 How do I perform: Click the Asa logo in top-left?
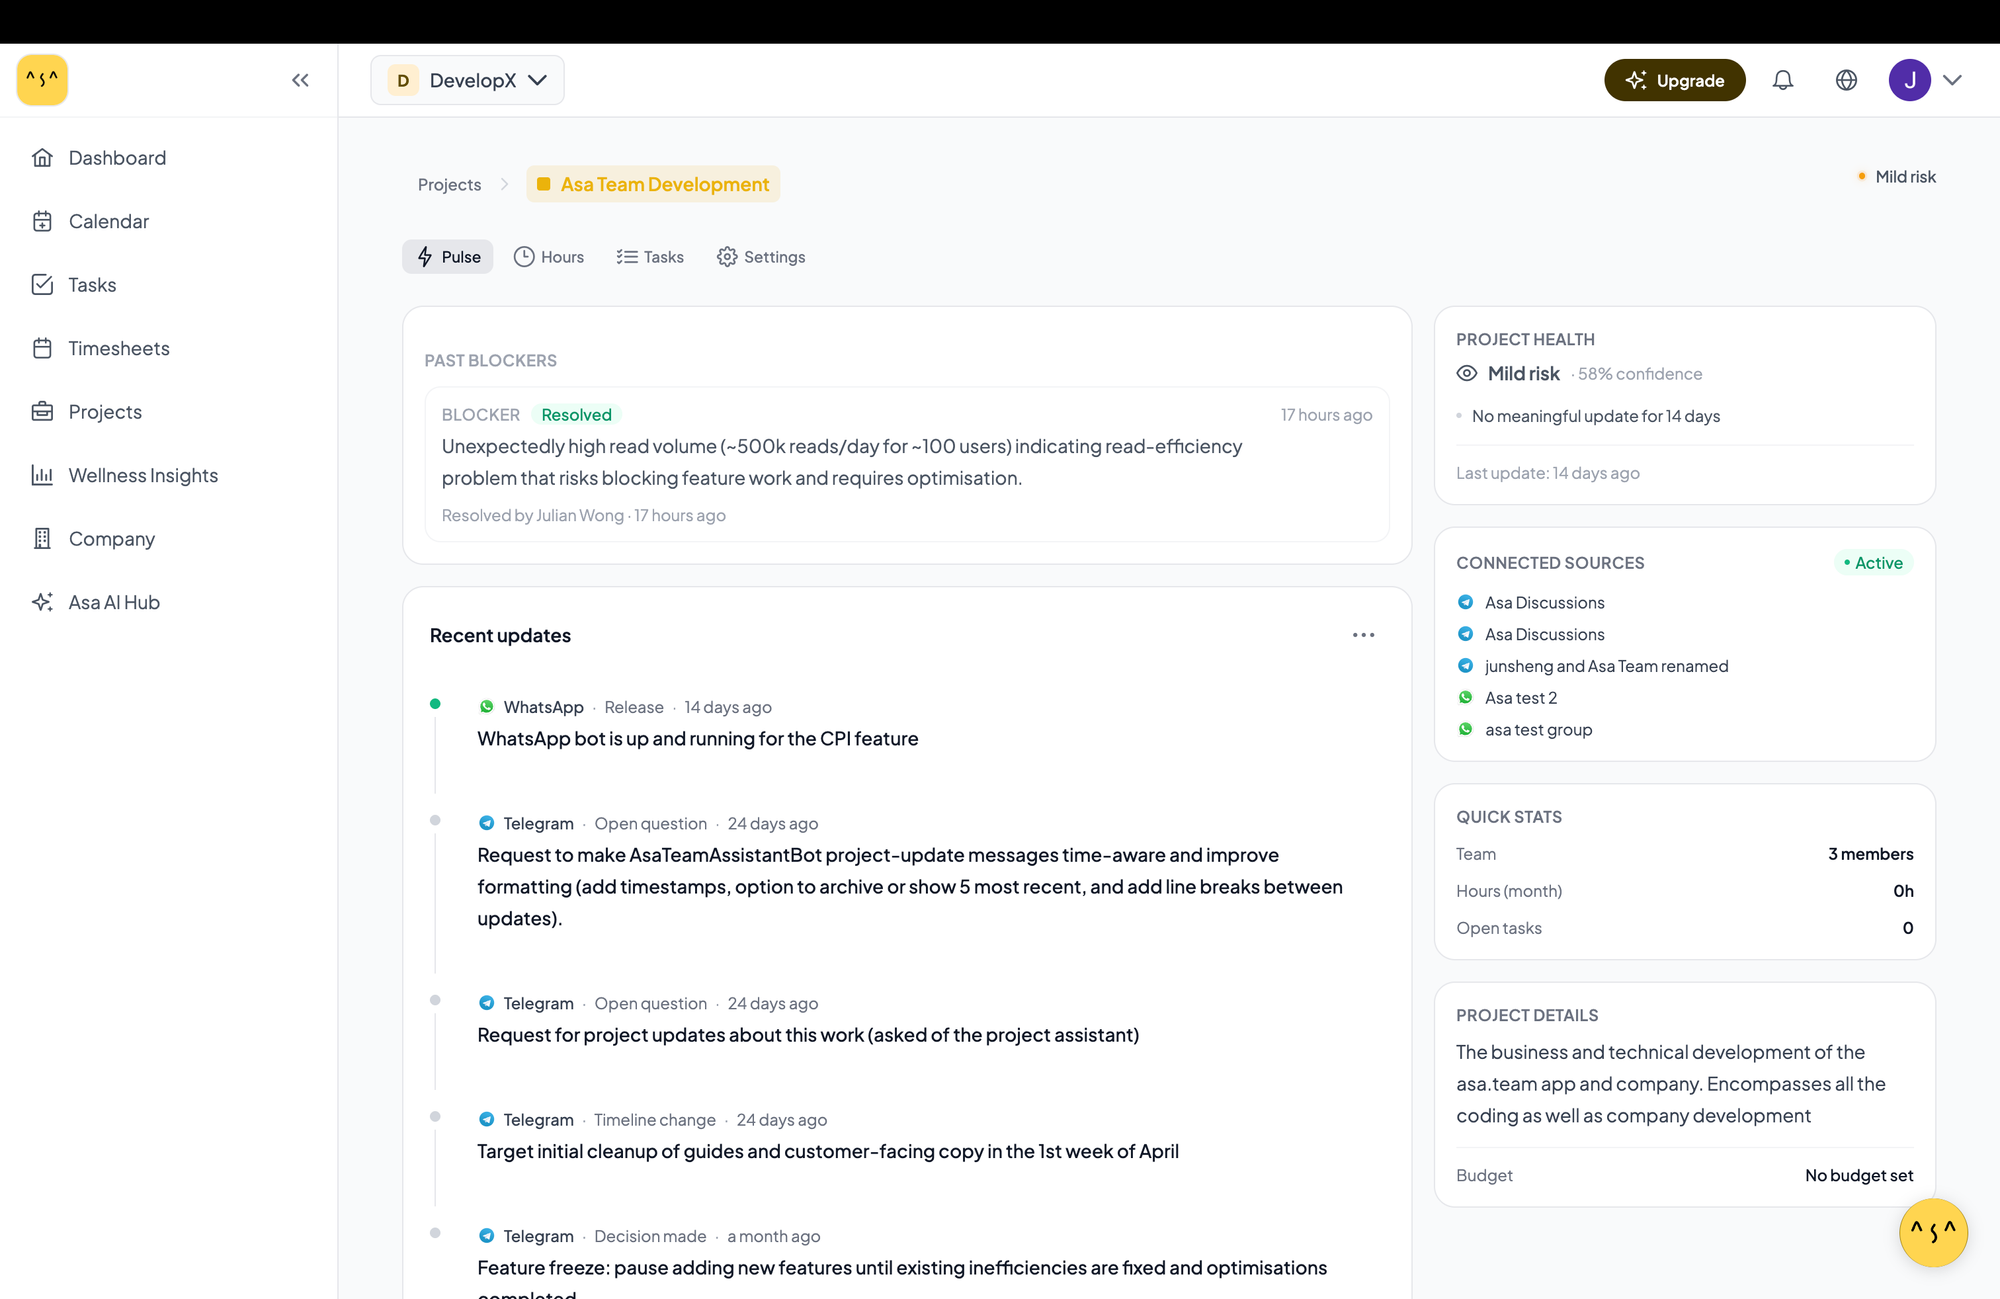(x=42, y=80)
